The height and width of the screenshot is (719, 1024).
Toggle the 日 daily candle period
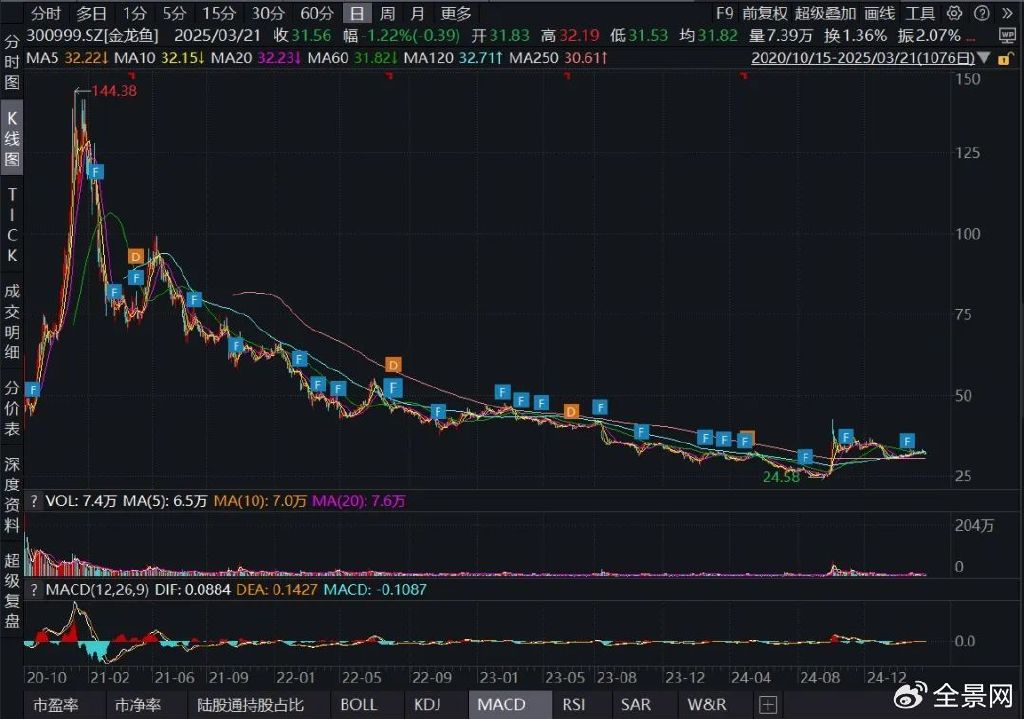click(x=357, y=14)
